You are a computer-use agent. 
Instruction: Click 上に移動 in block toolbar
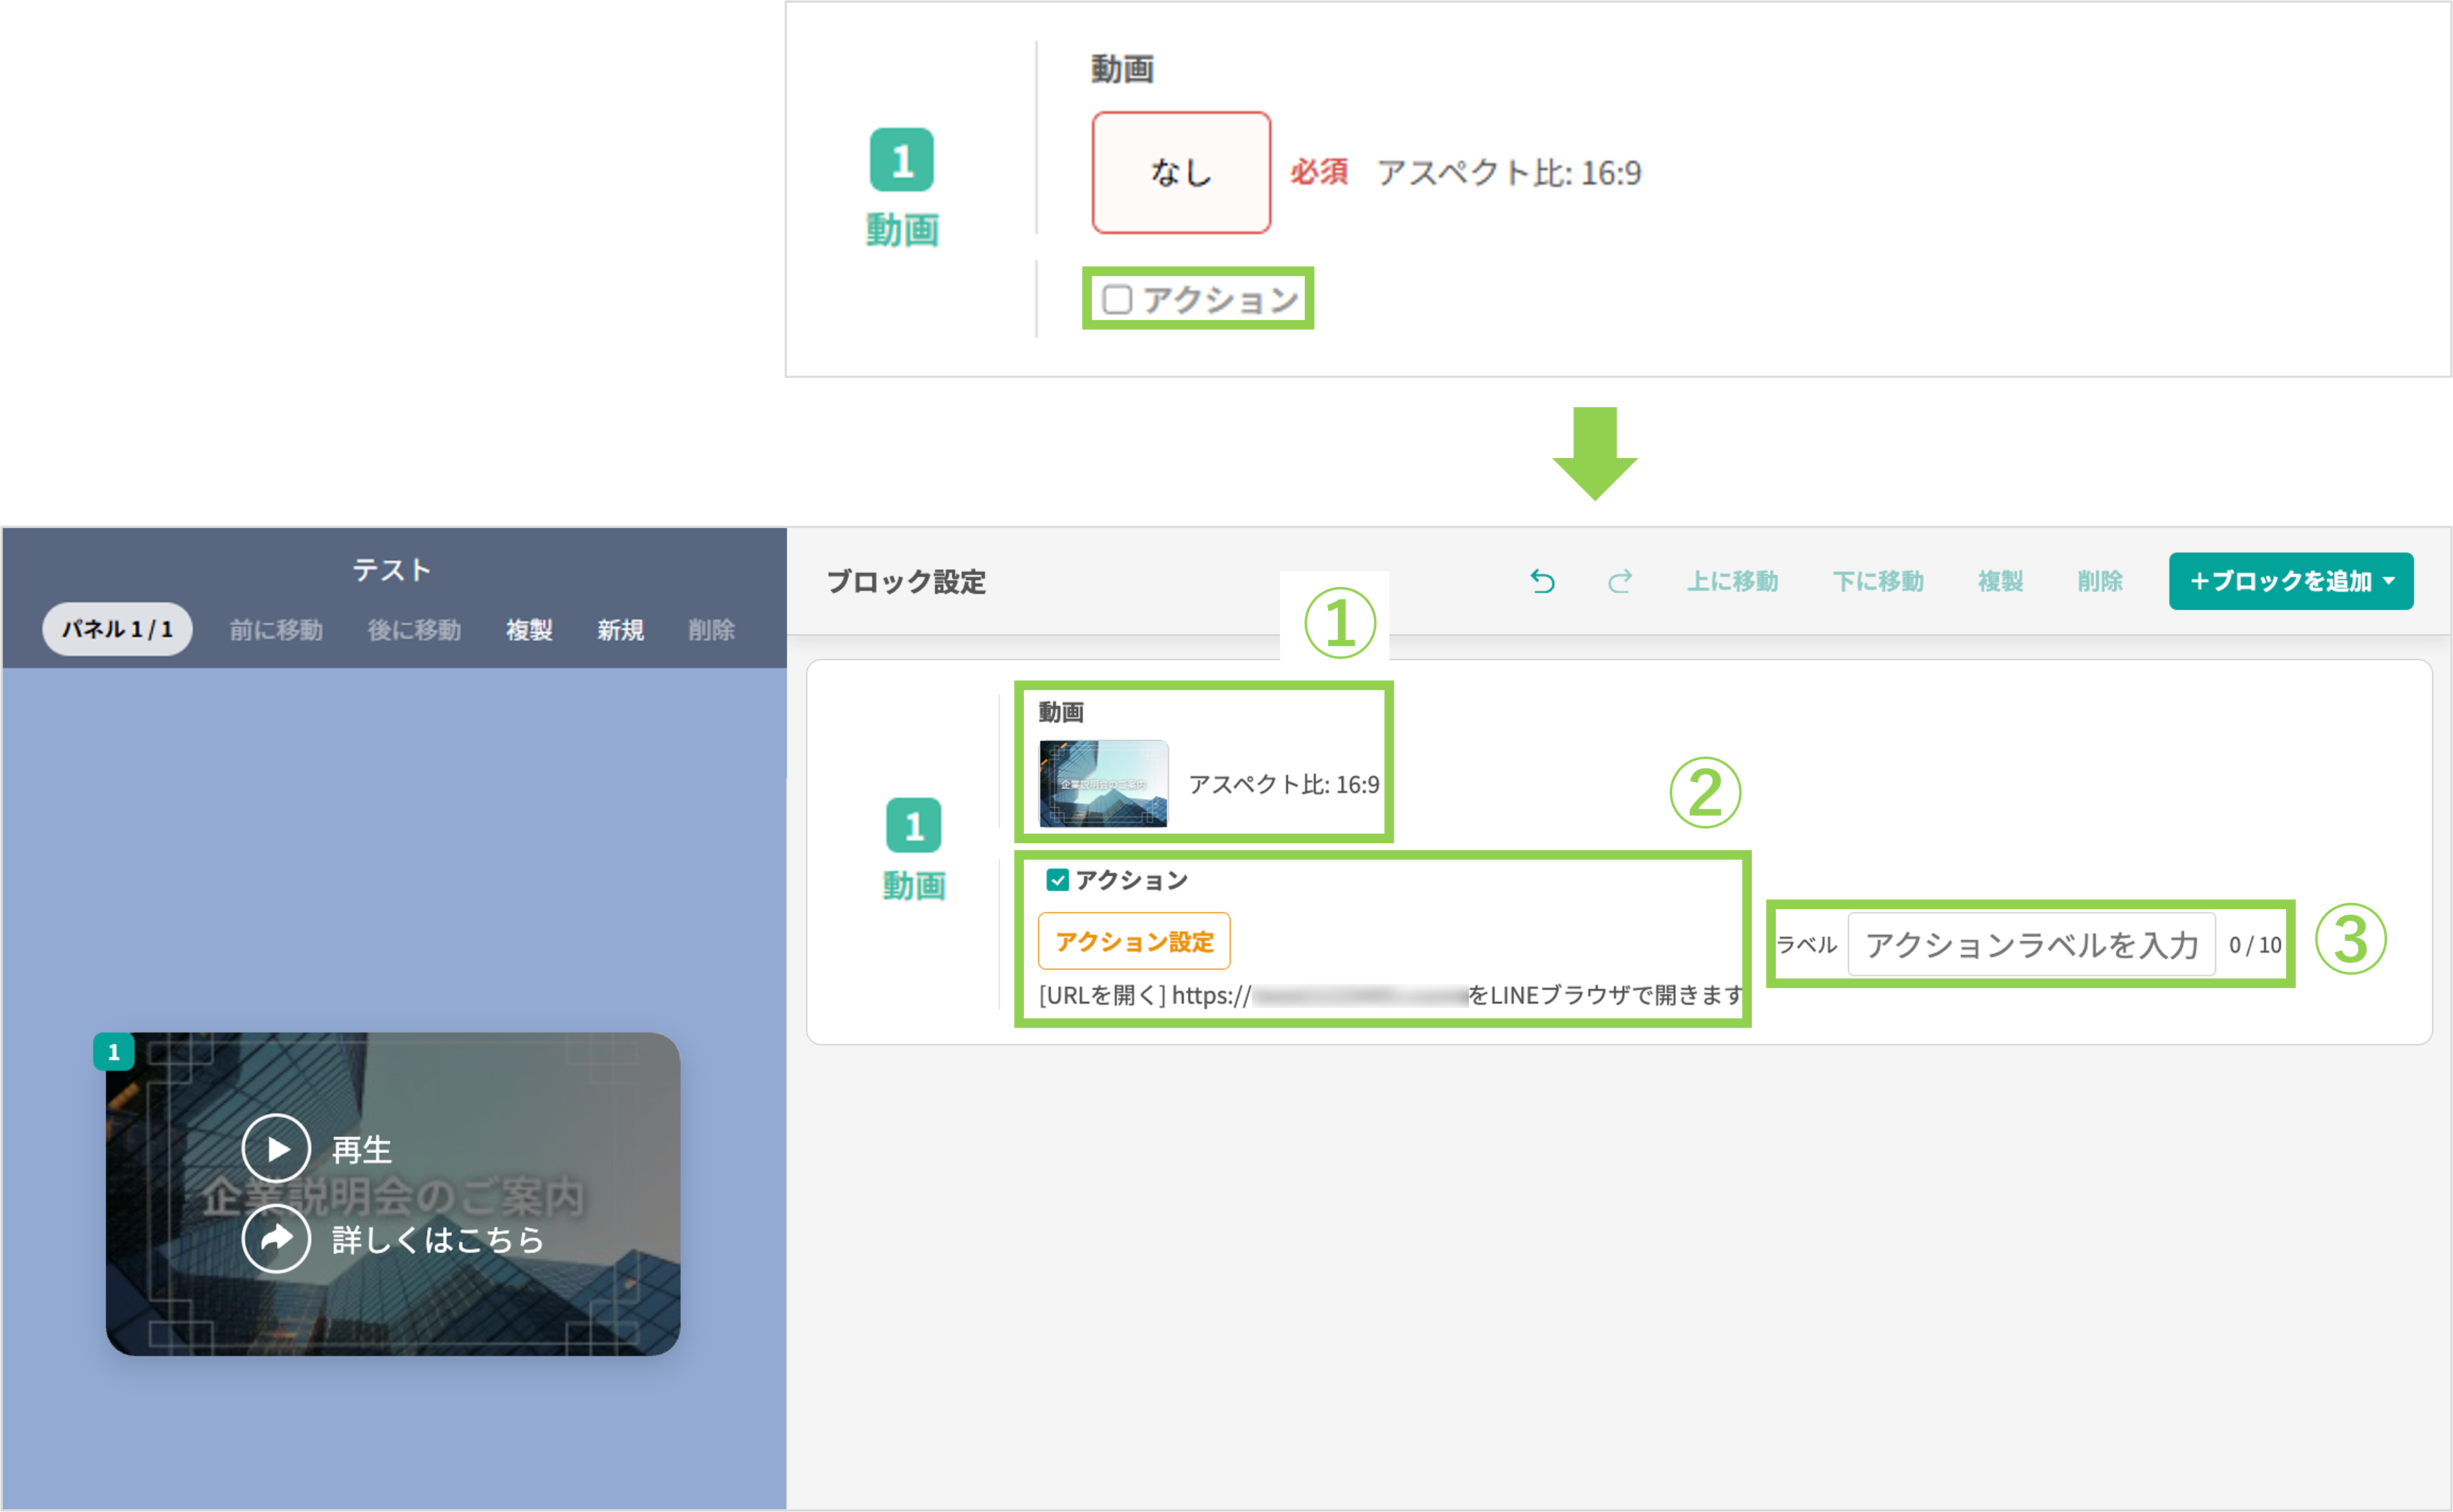1732,581
